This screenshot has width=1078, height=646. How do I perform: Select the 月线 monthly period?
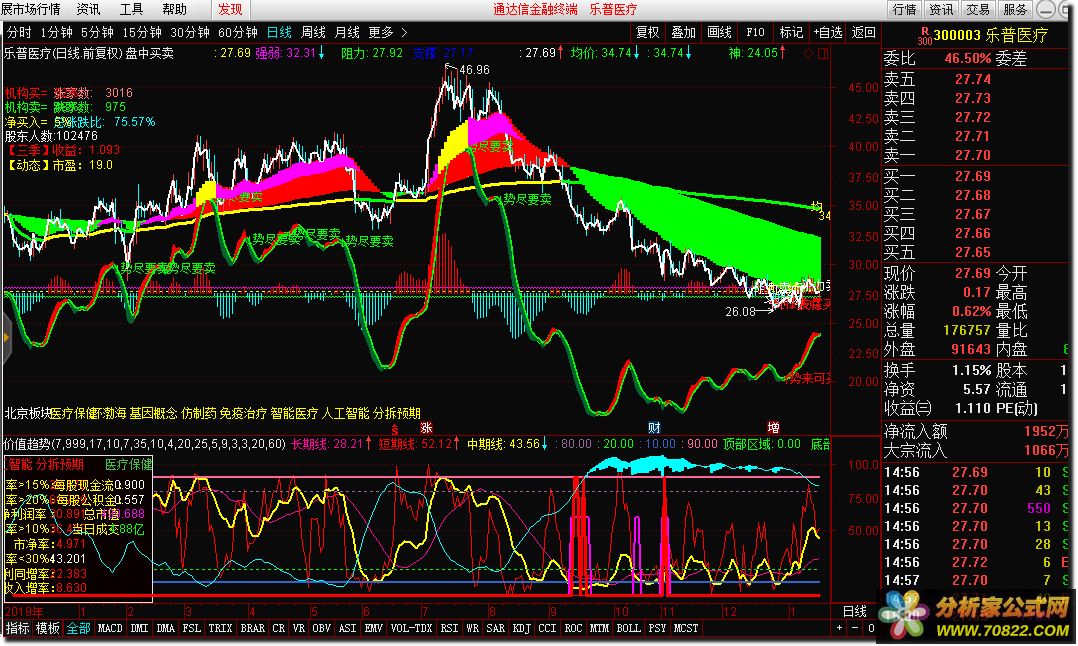(347, 32)
